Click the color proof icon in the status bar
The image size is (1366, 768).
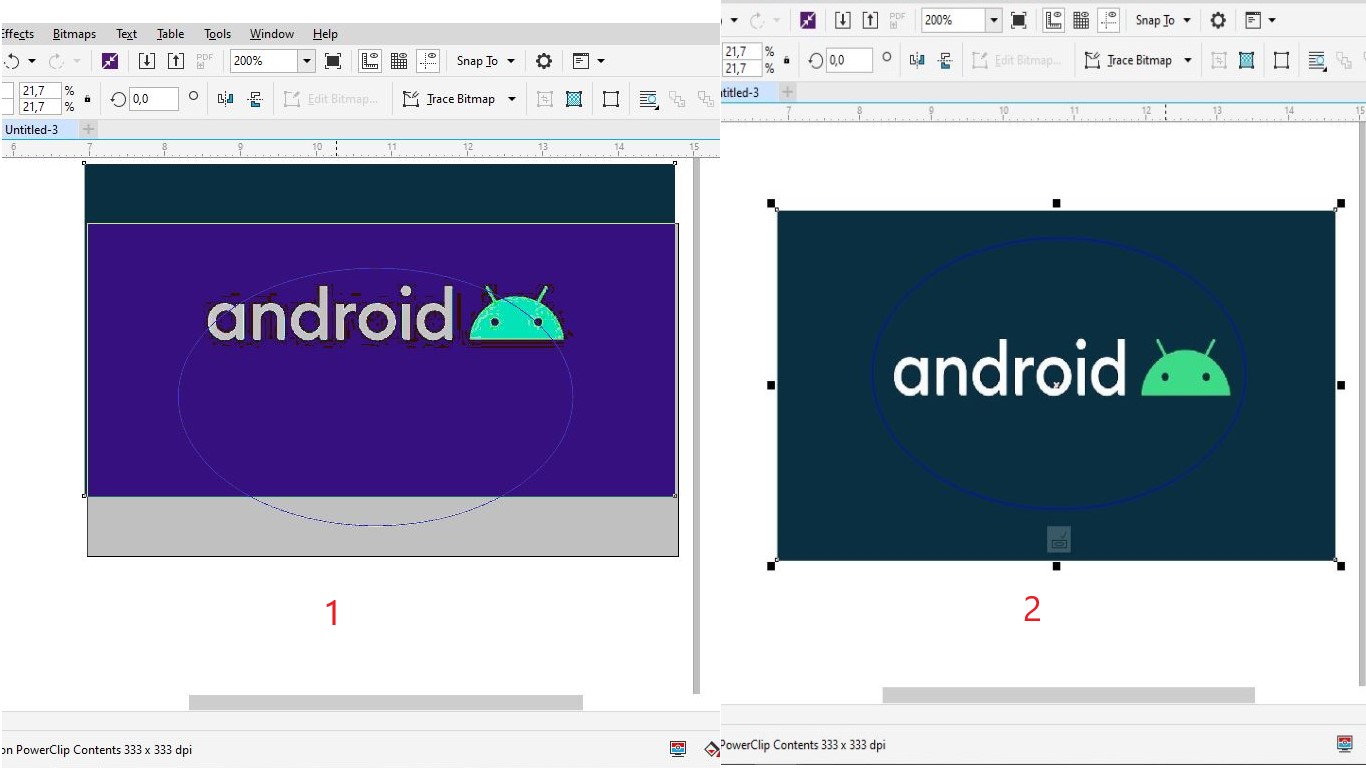click(x=678, y=748)
